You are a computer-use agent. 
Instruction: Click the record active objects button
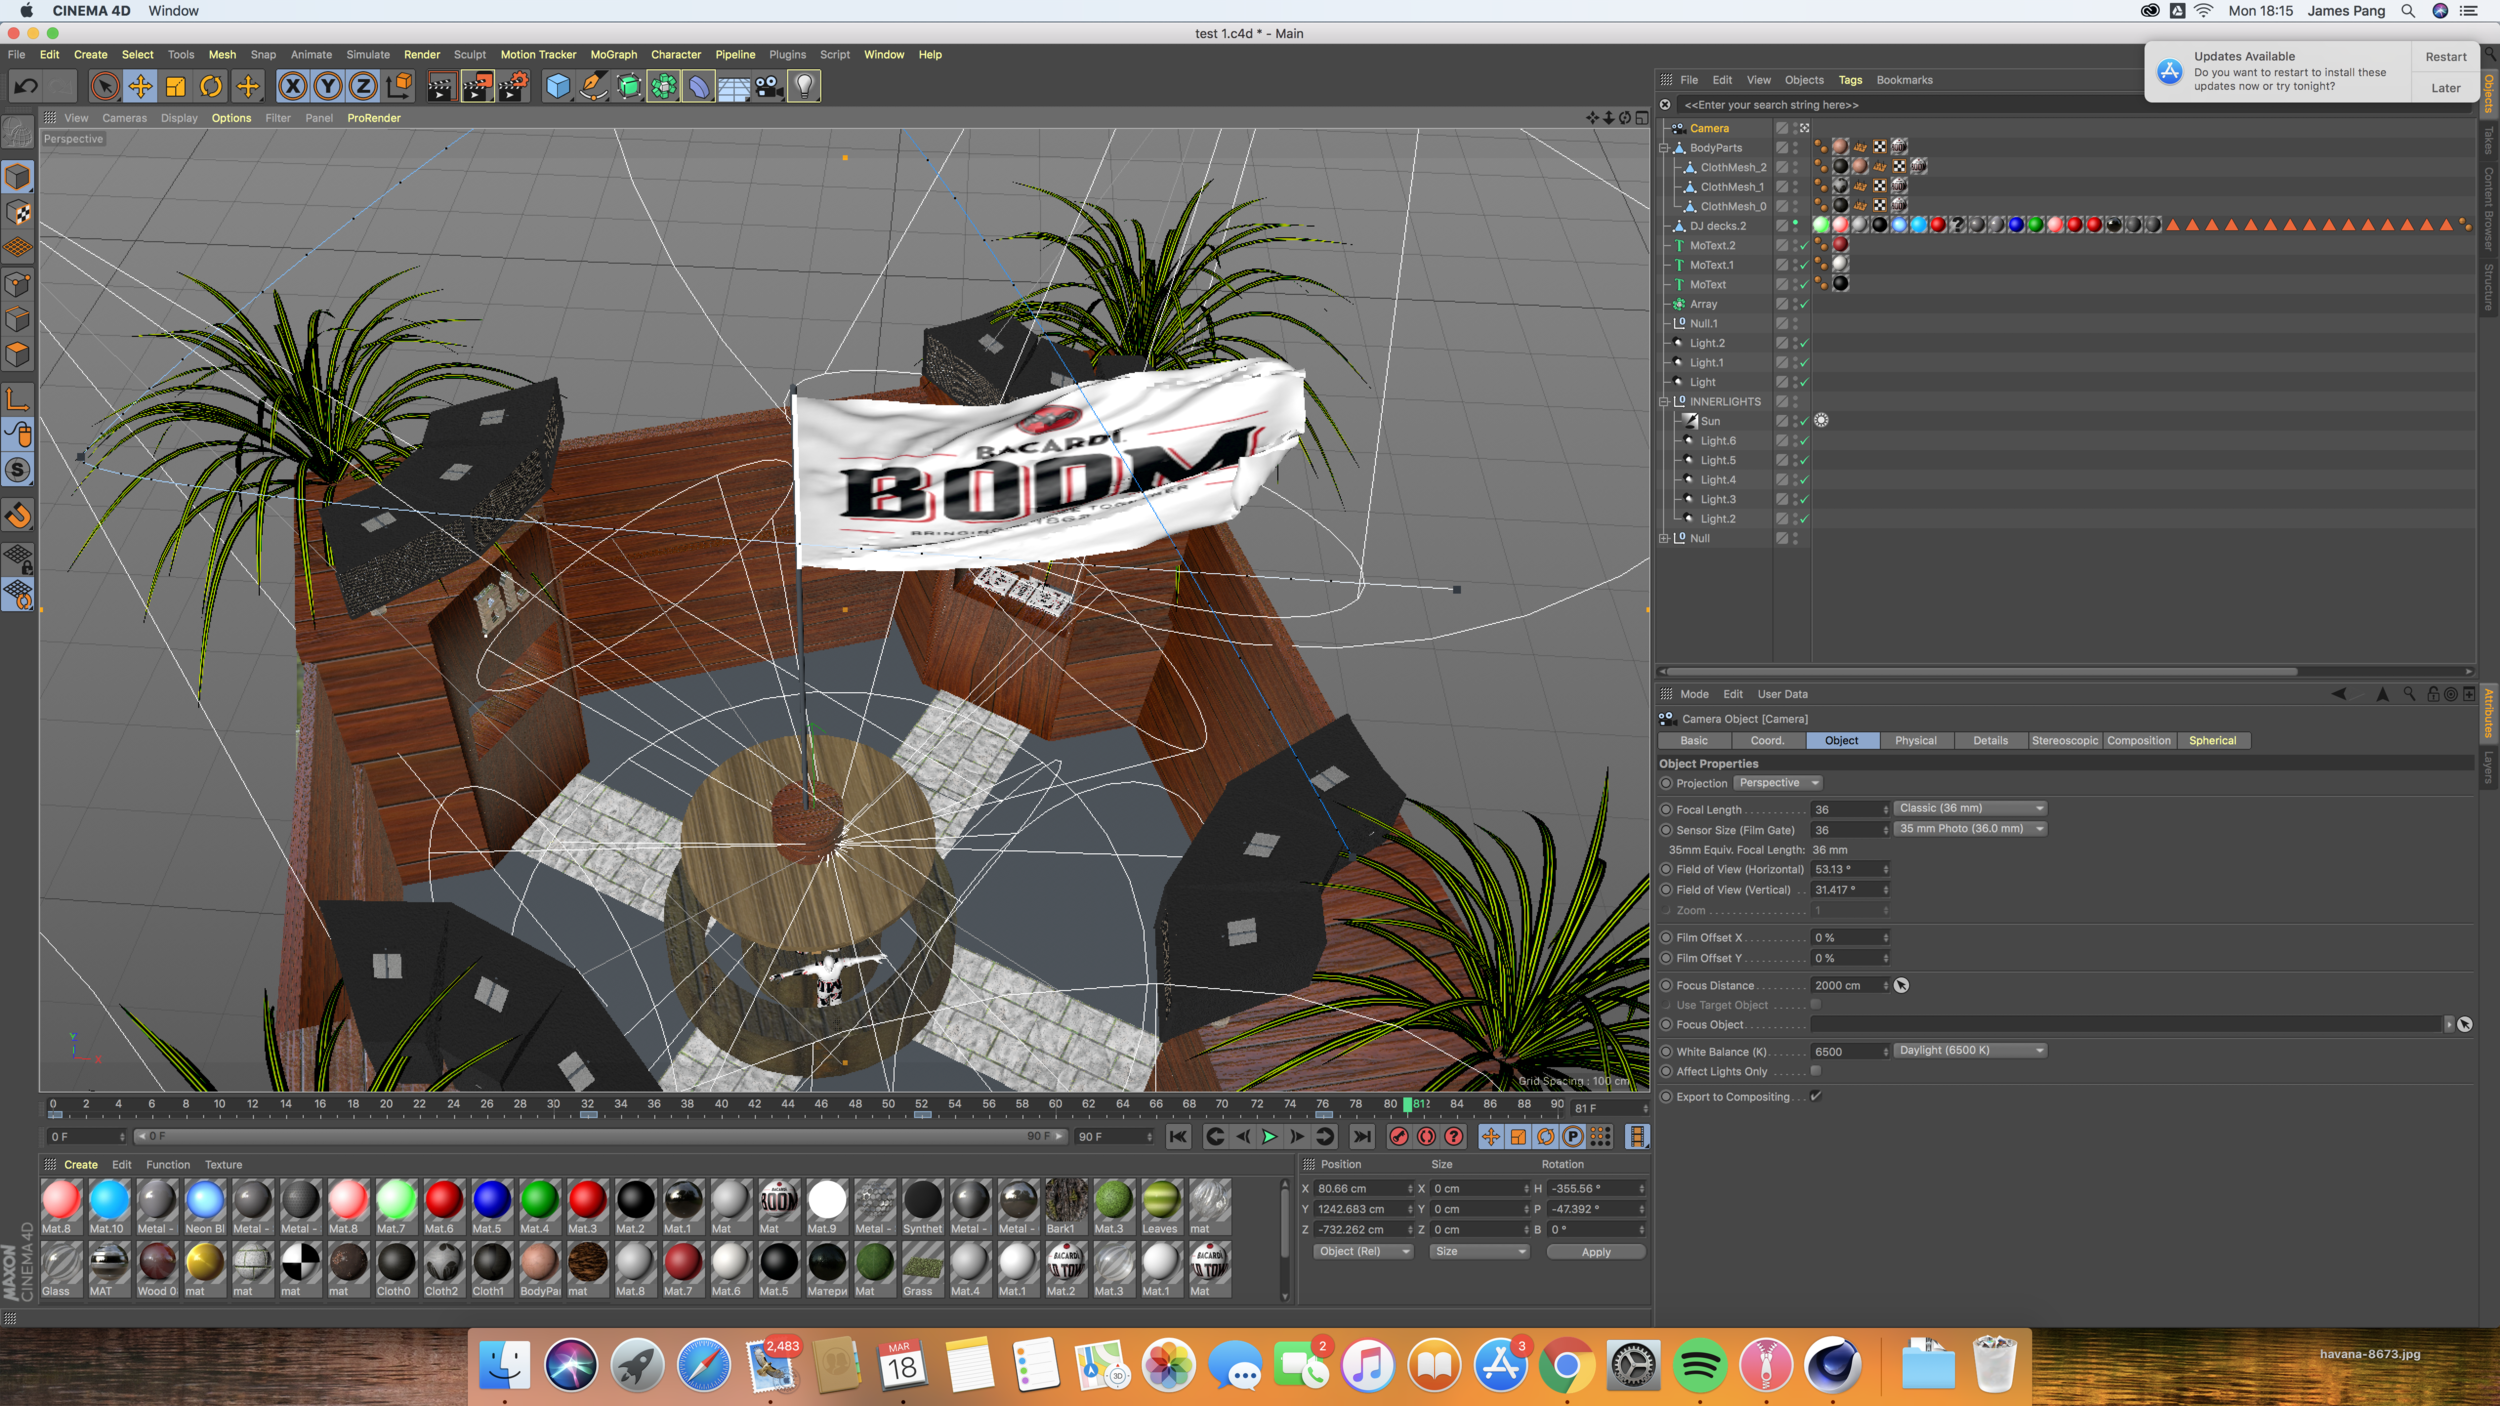pyautogui.click(x=1399, y=1136)
